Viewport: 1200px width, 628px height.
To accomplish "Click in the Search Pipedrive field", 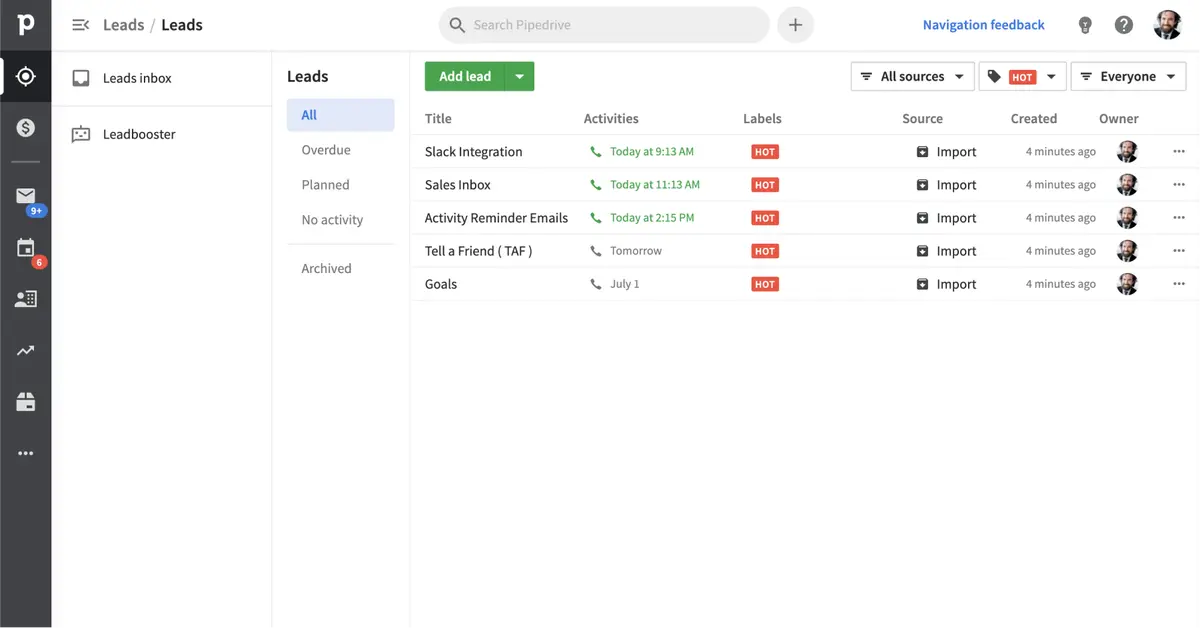I will click(604, 25).
